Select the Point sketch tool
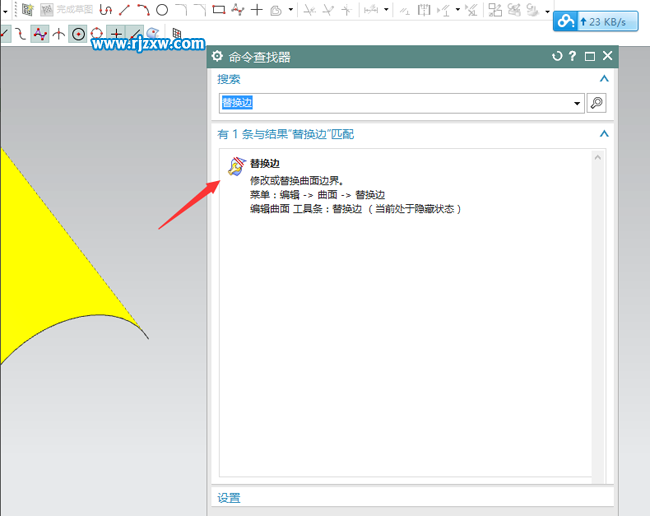This screenshot has width=650, height=516. (257, 10)
